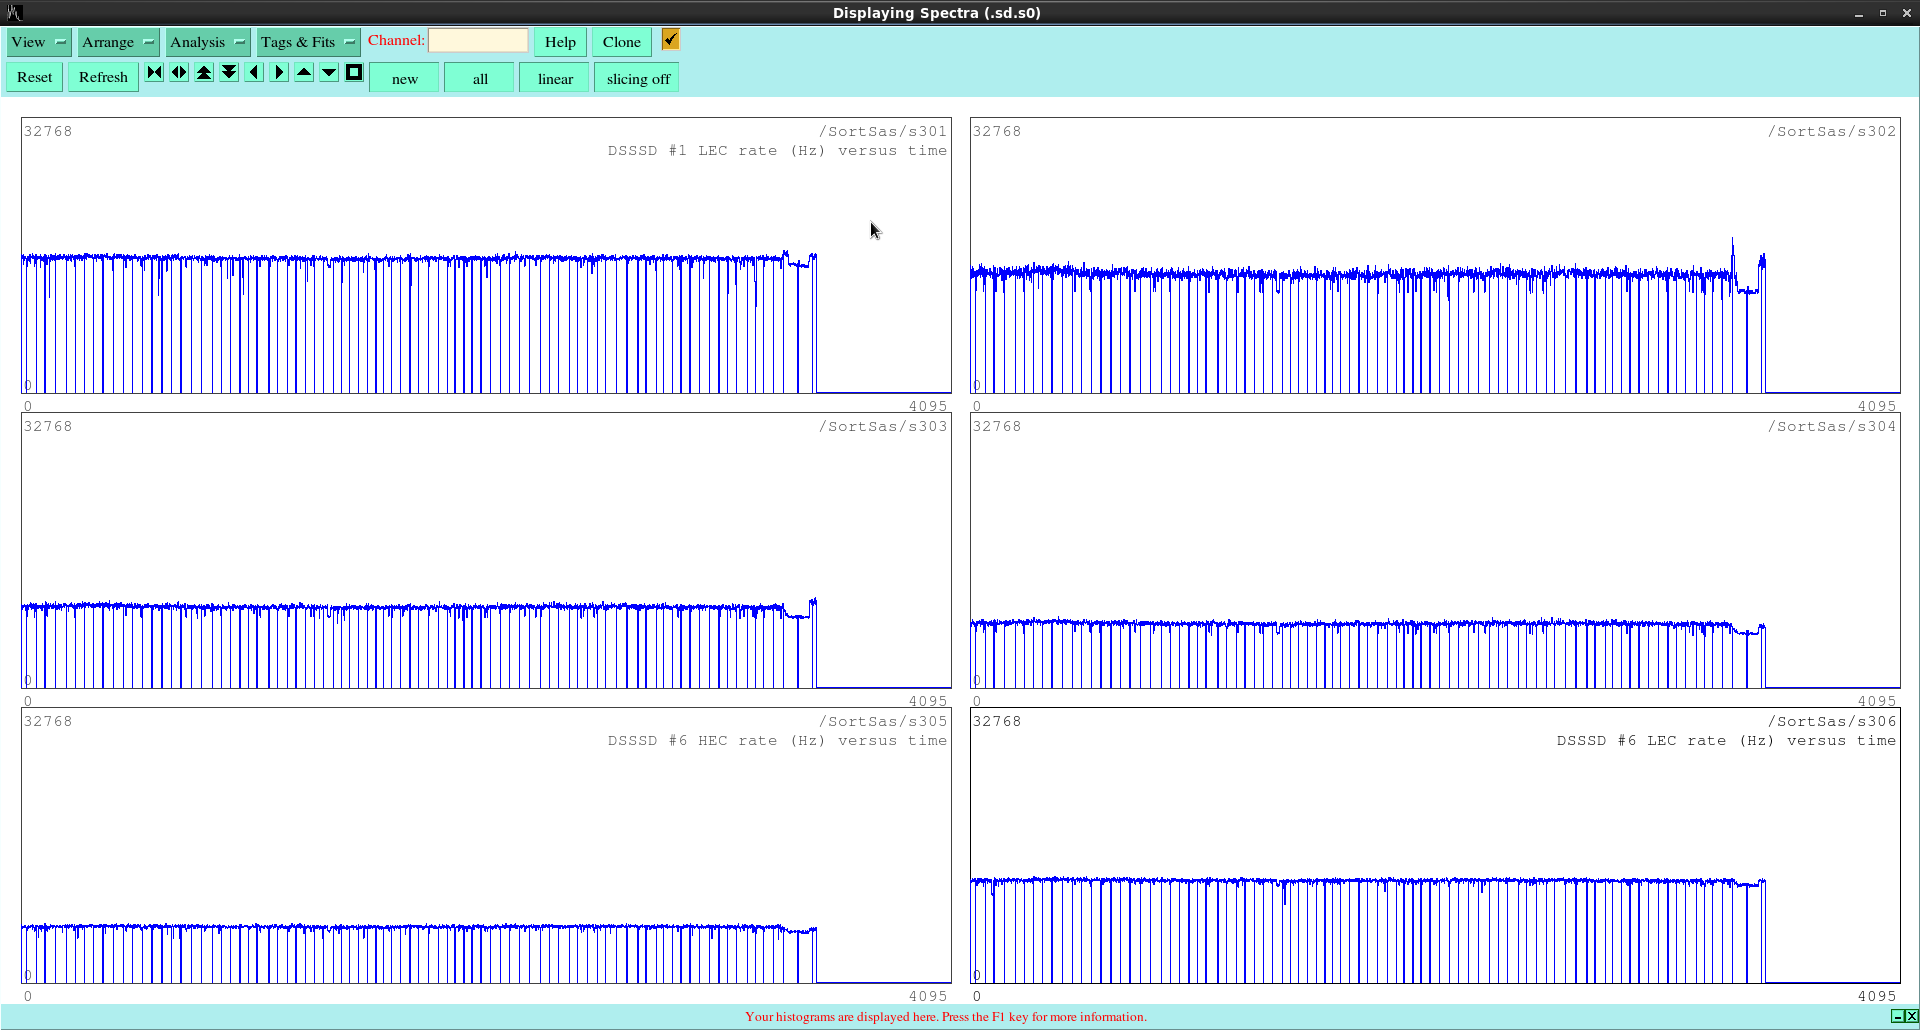Toggle the orange checkmark box
Viewport: 1920px width, 1030px height.
click(x=670, y=39)
